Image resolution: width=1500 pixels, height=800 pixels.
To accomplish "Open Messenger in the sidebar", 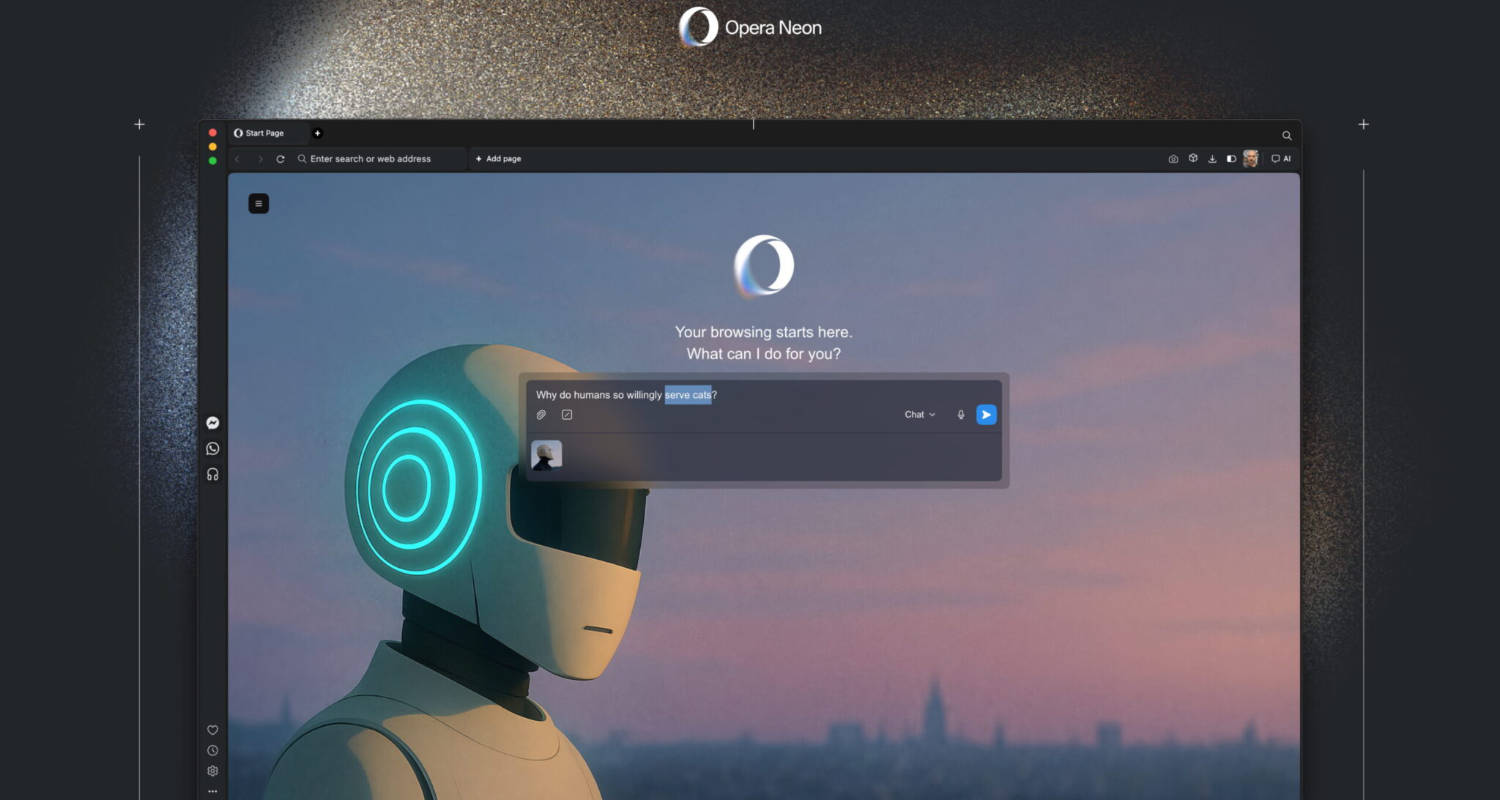I will tap(213, 423).
